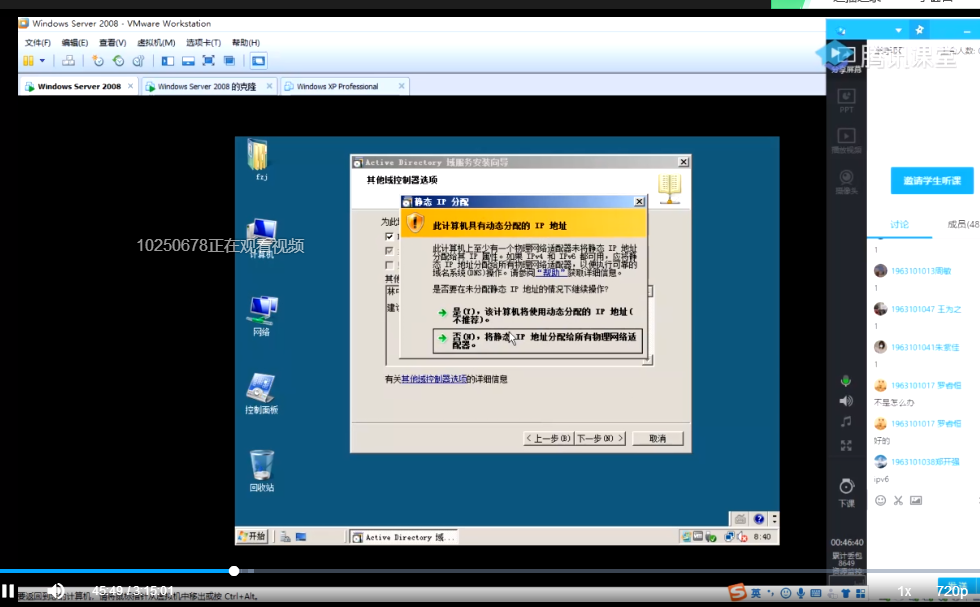Image resolution: width=980 pixels, height=607 pixels.
Task: Open the 计算机 desktop icon
Action: (261, 238)
